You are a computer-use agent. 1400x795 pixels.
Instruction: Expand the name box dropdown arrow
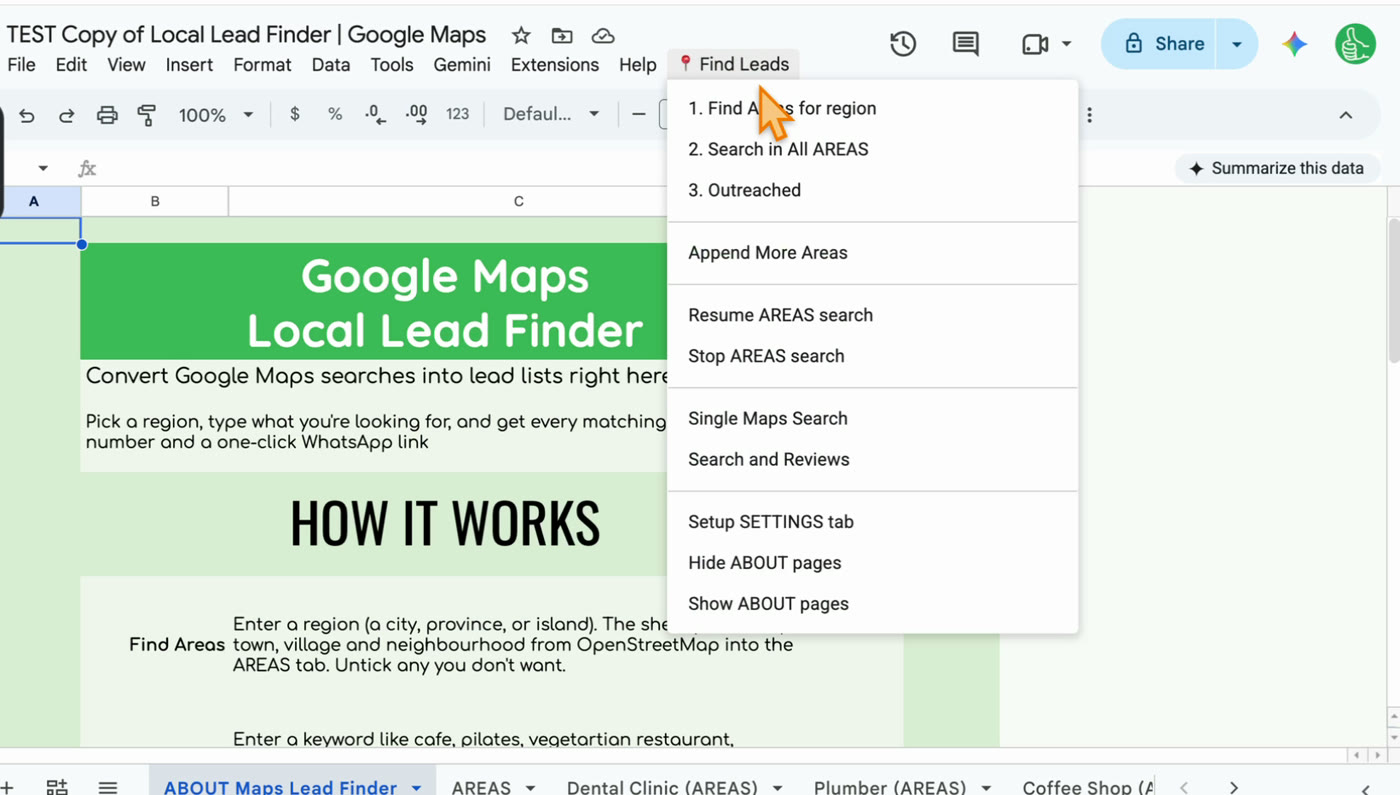43,168
